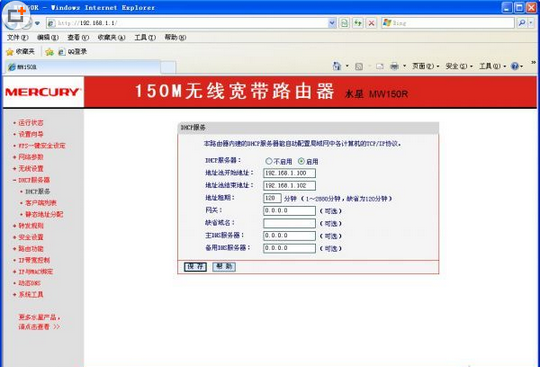Click the 主DNS服务器 input field
Image resolution: width=541 pixels, height=367 pixels.
[289, 236]
